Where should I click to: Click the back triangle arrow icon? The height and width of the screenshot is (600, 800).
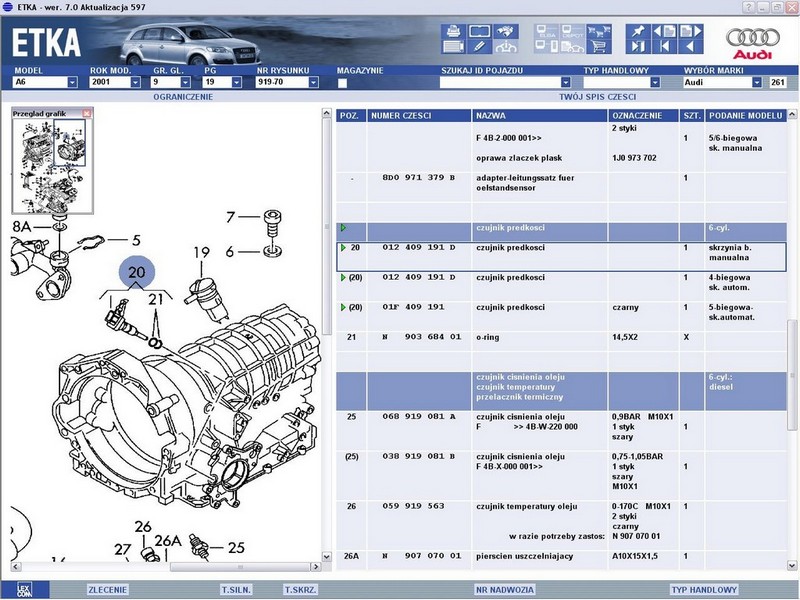[x=691, y=47]
